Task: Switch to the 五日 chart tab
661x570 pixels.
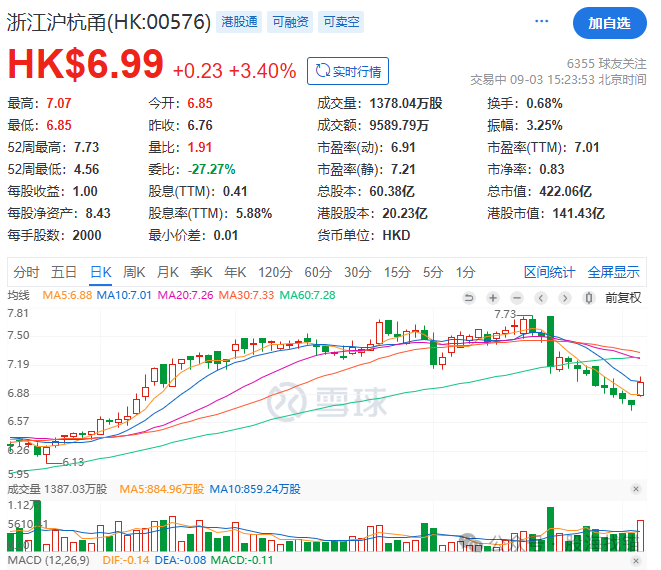Action: click(64, 272)
